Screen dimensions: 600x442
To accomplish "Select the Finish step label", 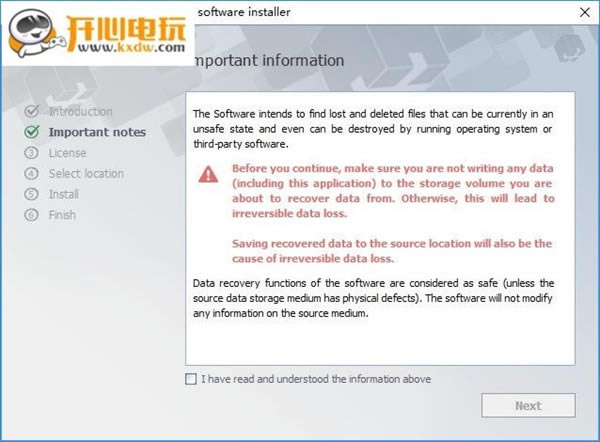I will (62, 215).
